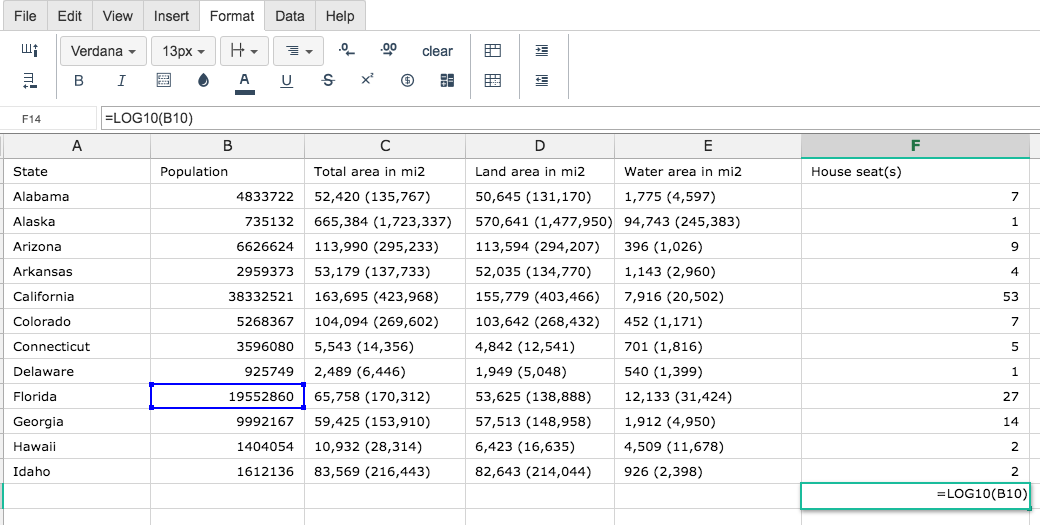Image resolution: width=1040 pixels, height=525 pixels.
Task: Expand the text alignment dropdown
Action: tap(298, 51)
